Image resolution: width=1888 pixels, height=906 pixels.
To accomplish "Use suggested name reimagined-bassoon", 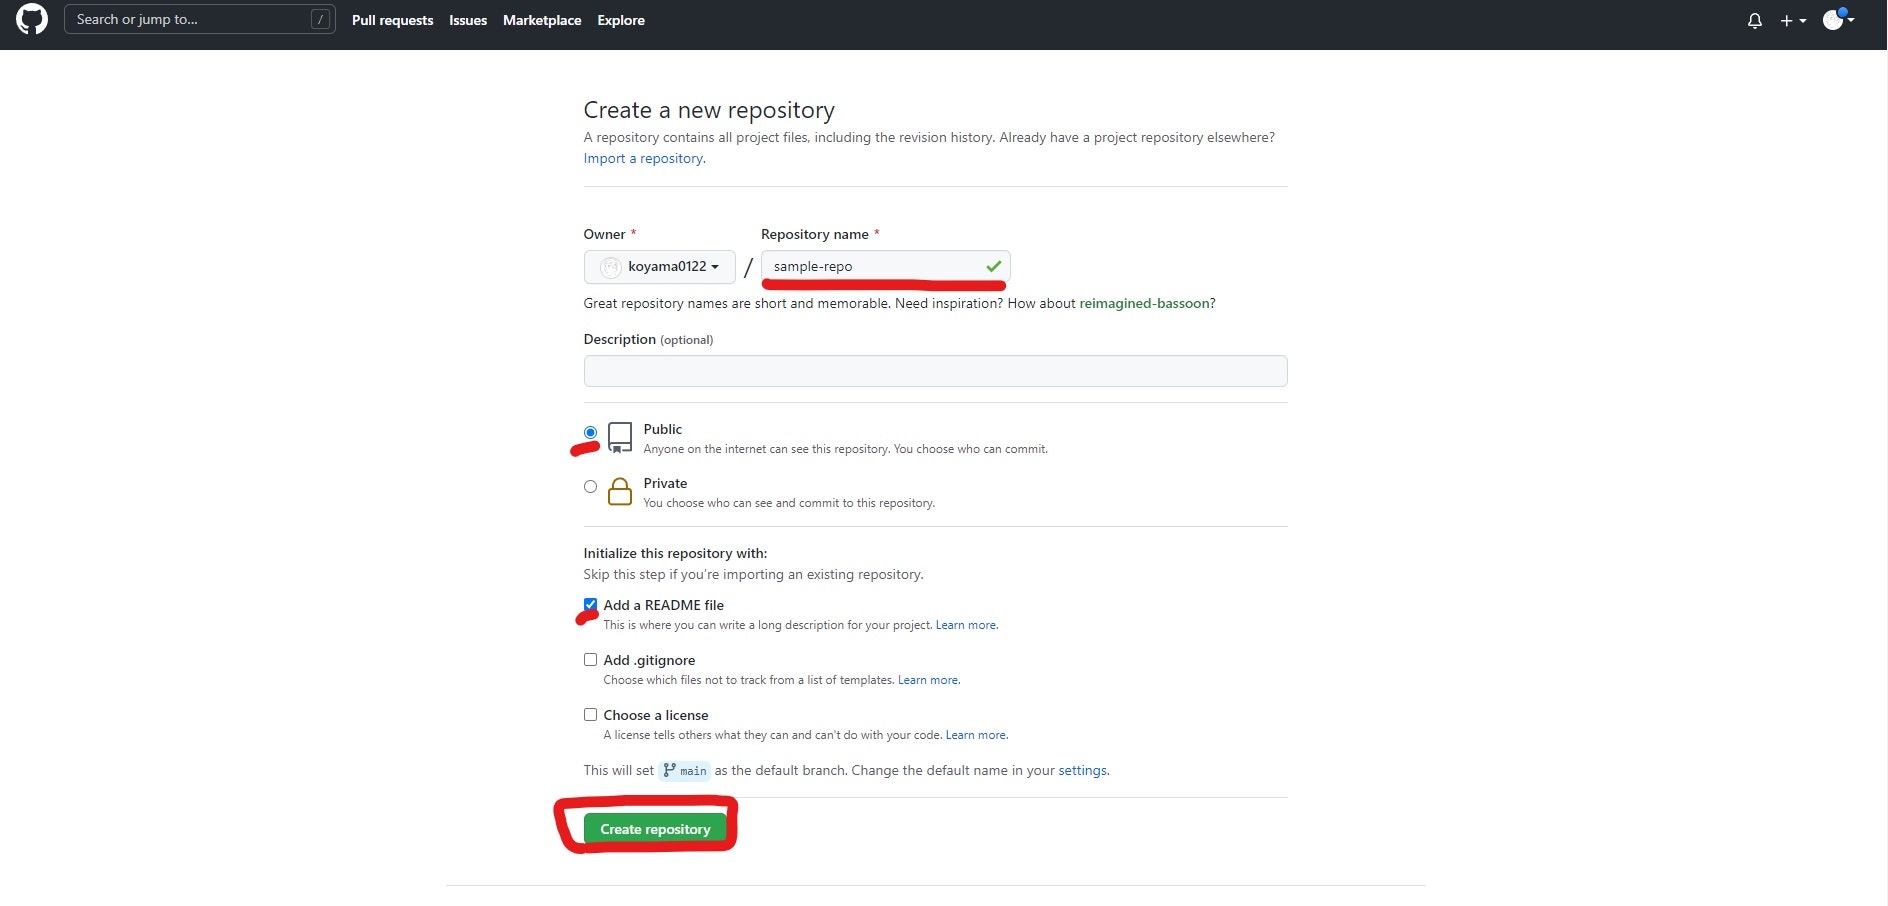I will (1144, 303).
